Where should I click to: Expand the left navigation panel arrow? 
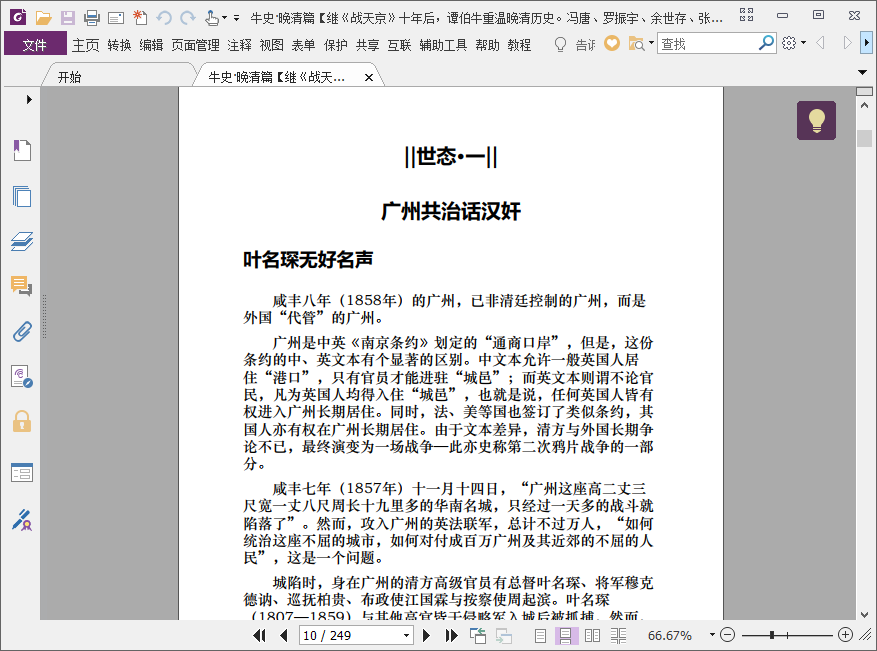coord(29,100)
